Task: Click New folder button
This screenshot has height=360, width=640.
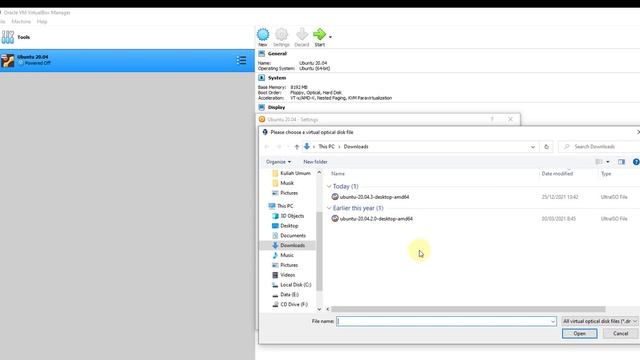Action: click(x=315, y=162)
